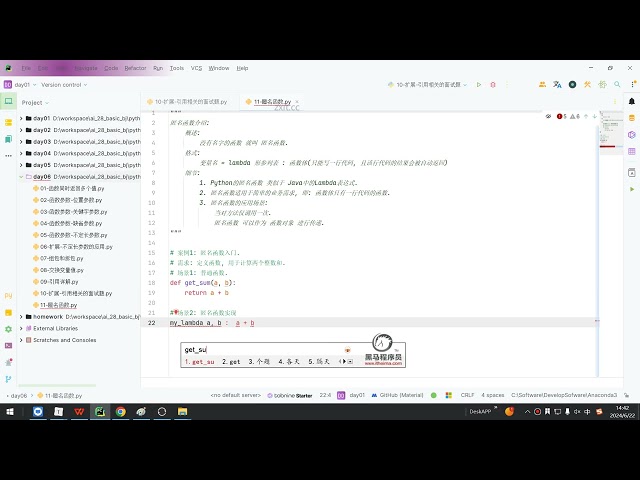Expand homework folder in tree

(21, 317)
